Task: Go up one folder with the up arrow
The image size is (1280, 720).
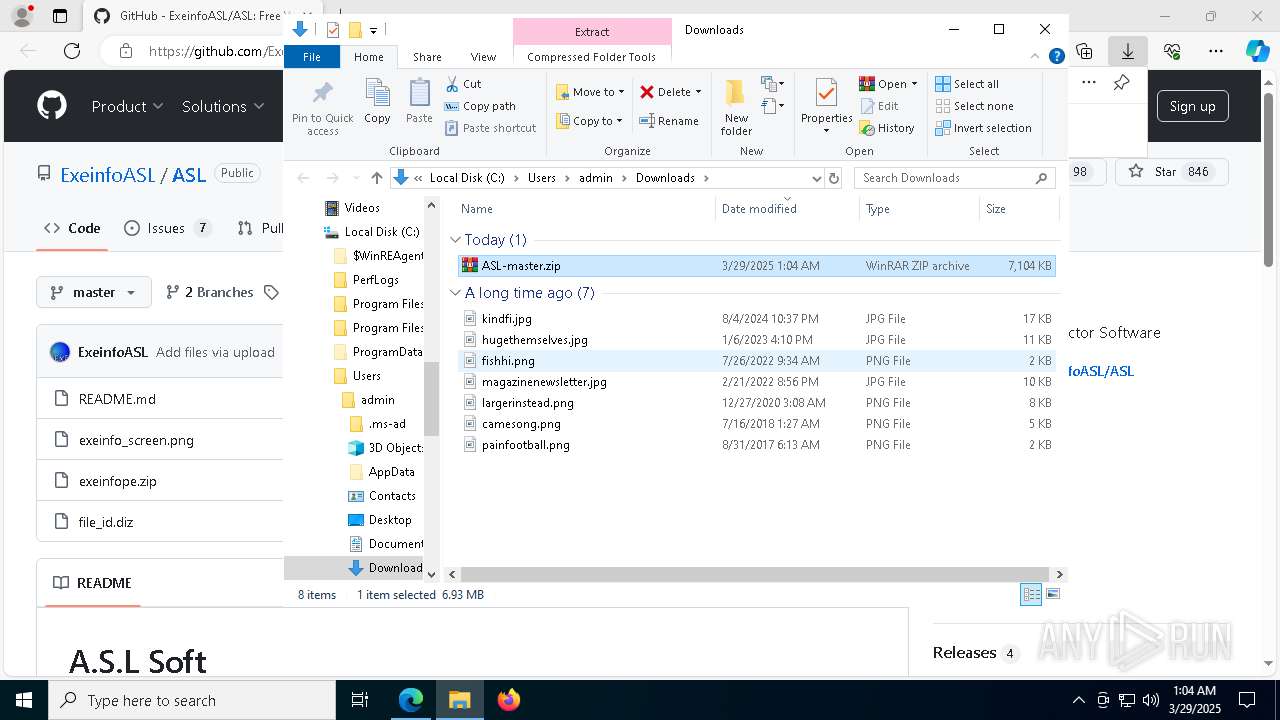Action: (376, 178)
